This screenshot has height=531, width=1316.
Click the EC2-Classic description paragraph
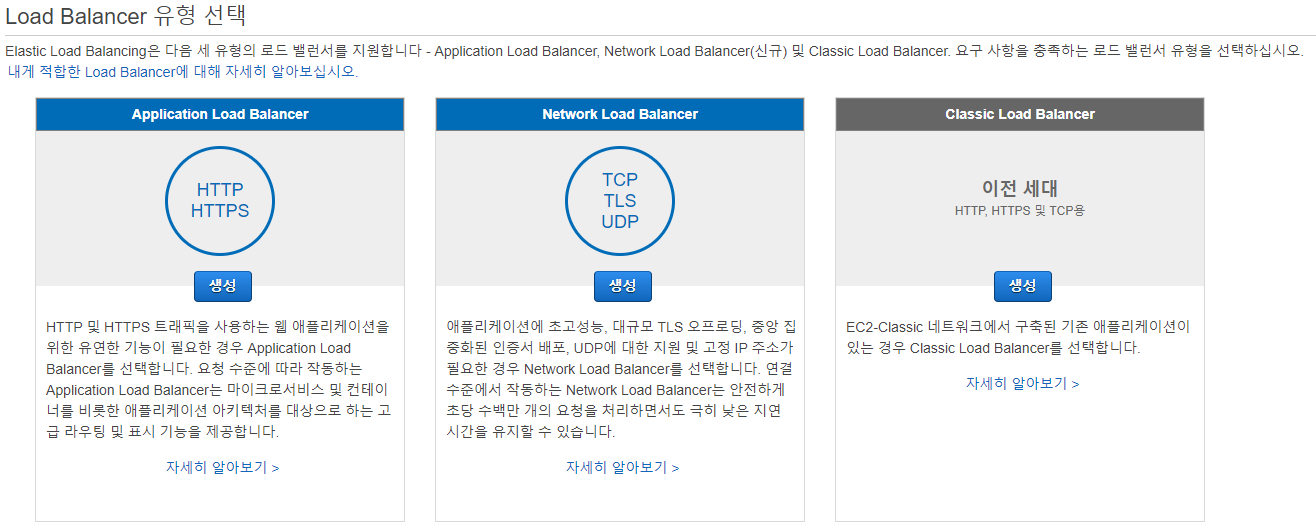coord(1018,337)
